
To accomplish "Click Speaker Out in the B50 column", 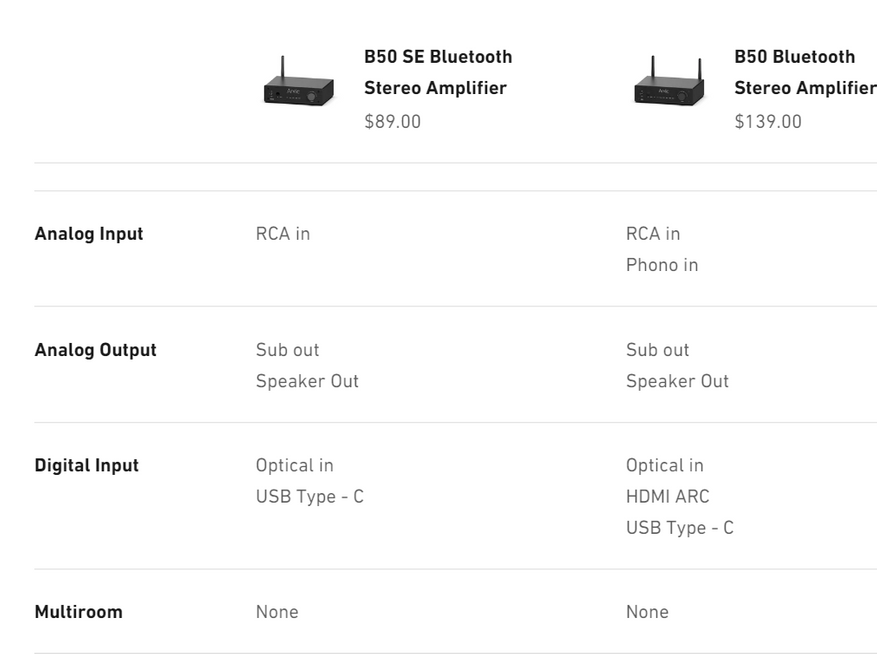I will click(677, 381).
